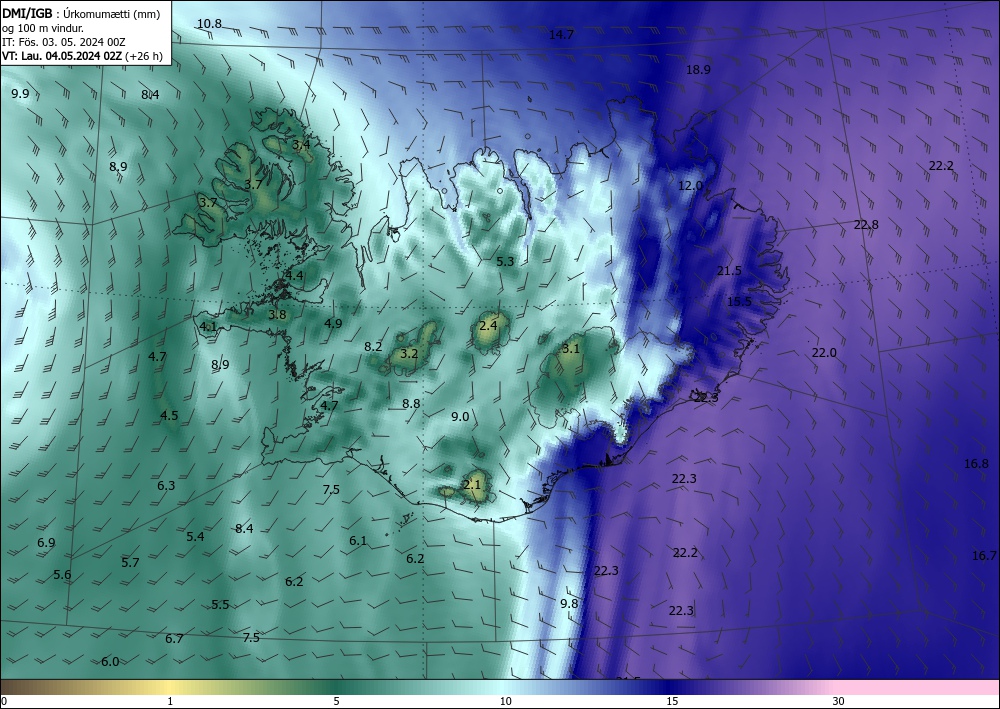Click the 4.5 value on the map

169,416
